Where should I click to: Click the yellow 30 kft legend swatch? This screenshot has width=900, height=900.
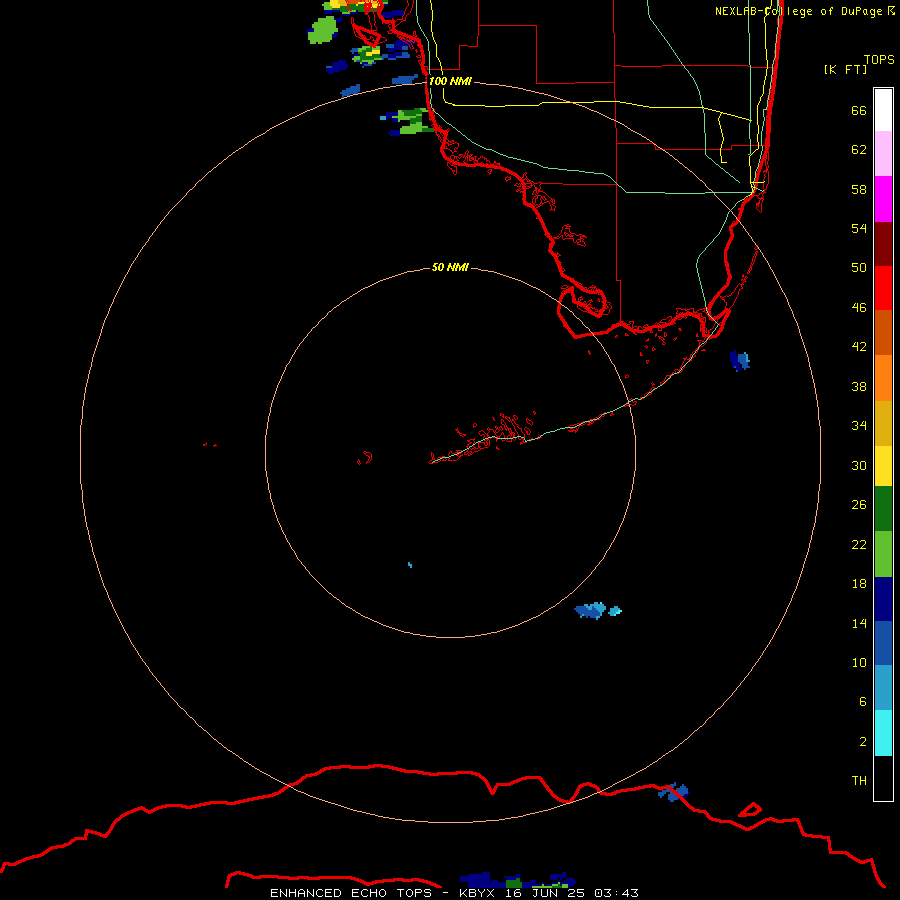pyautogui.click(x=883, y=466)
